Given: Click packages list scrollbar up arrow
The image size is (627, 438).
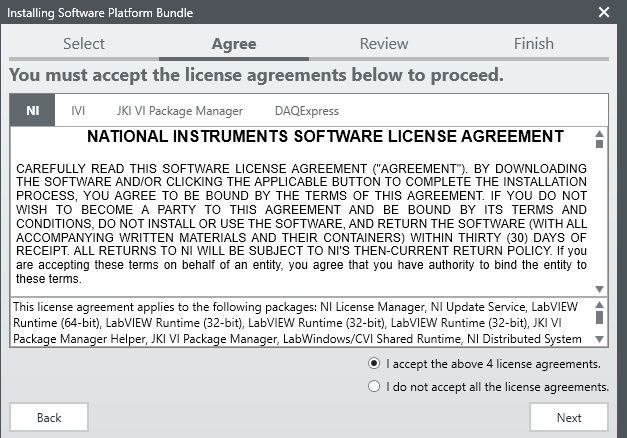Looking at the screenshot, I should click(x=599, y=304).
